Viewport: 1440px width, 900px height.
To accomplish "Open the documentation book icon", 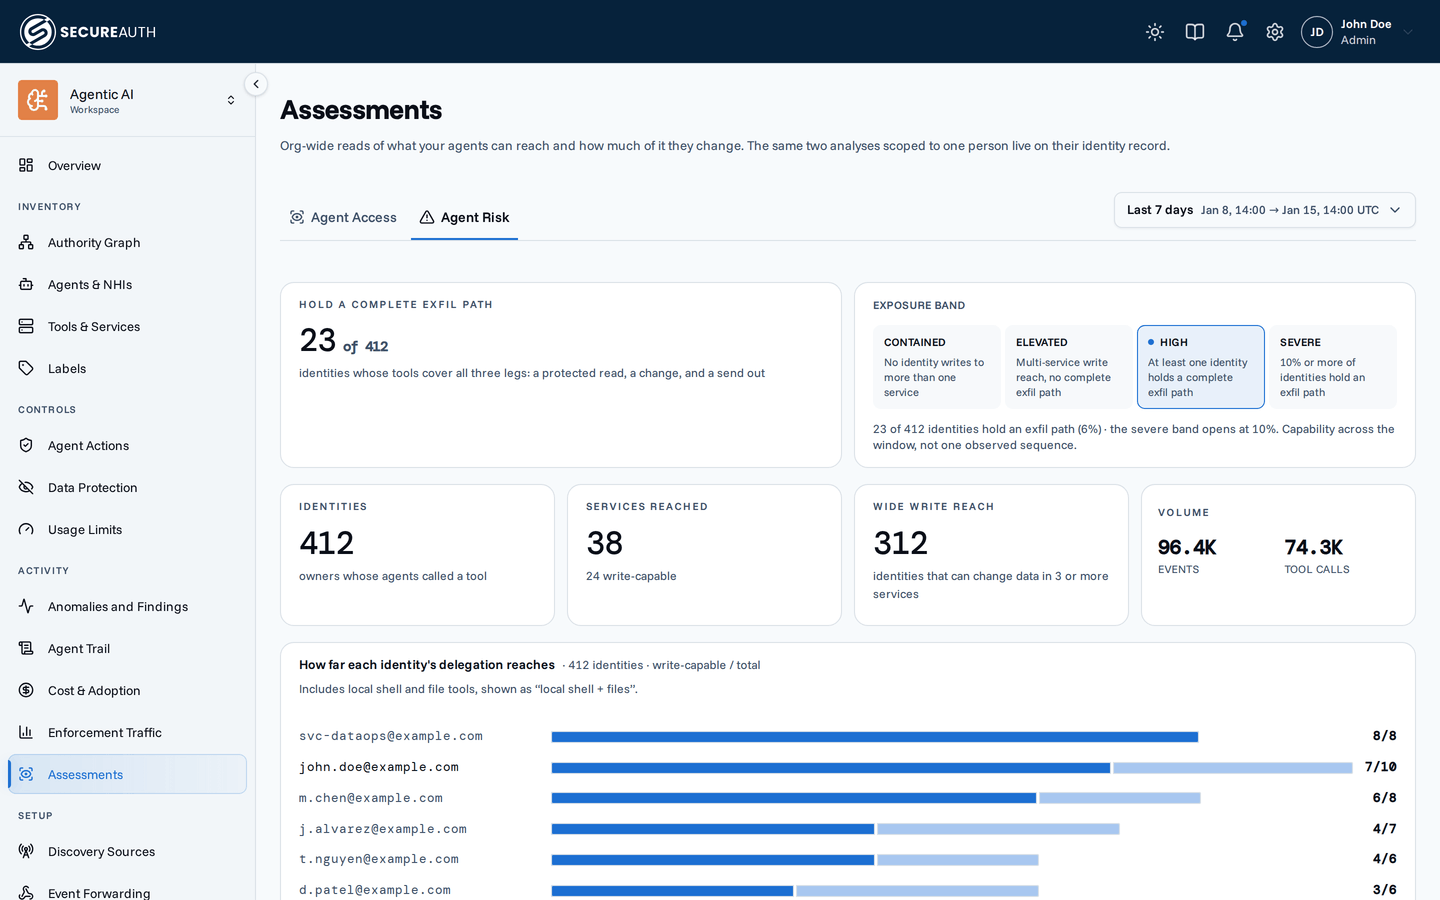I will 1195,32.
